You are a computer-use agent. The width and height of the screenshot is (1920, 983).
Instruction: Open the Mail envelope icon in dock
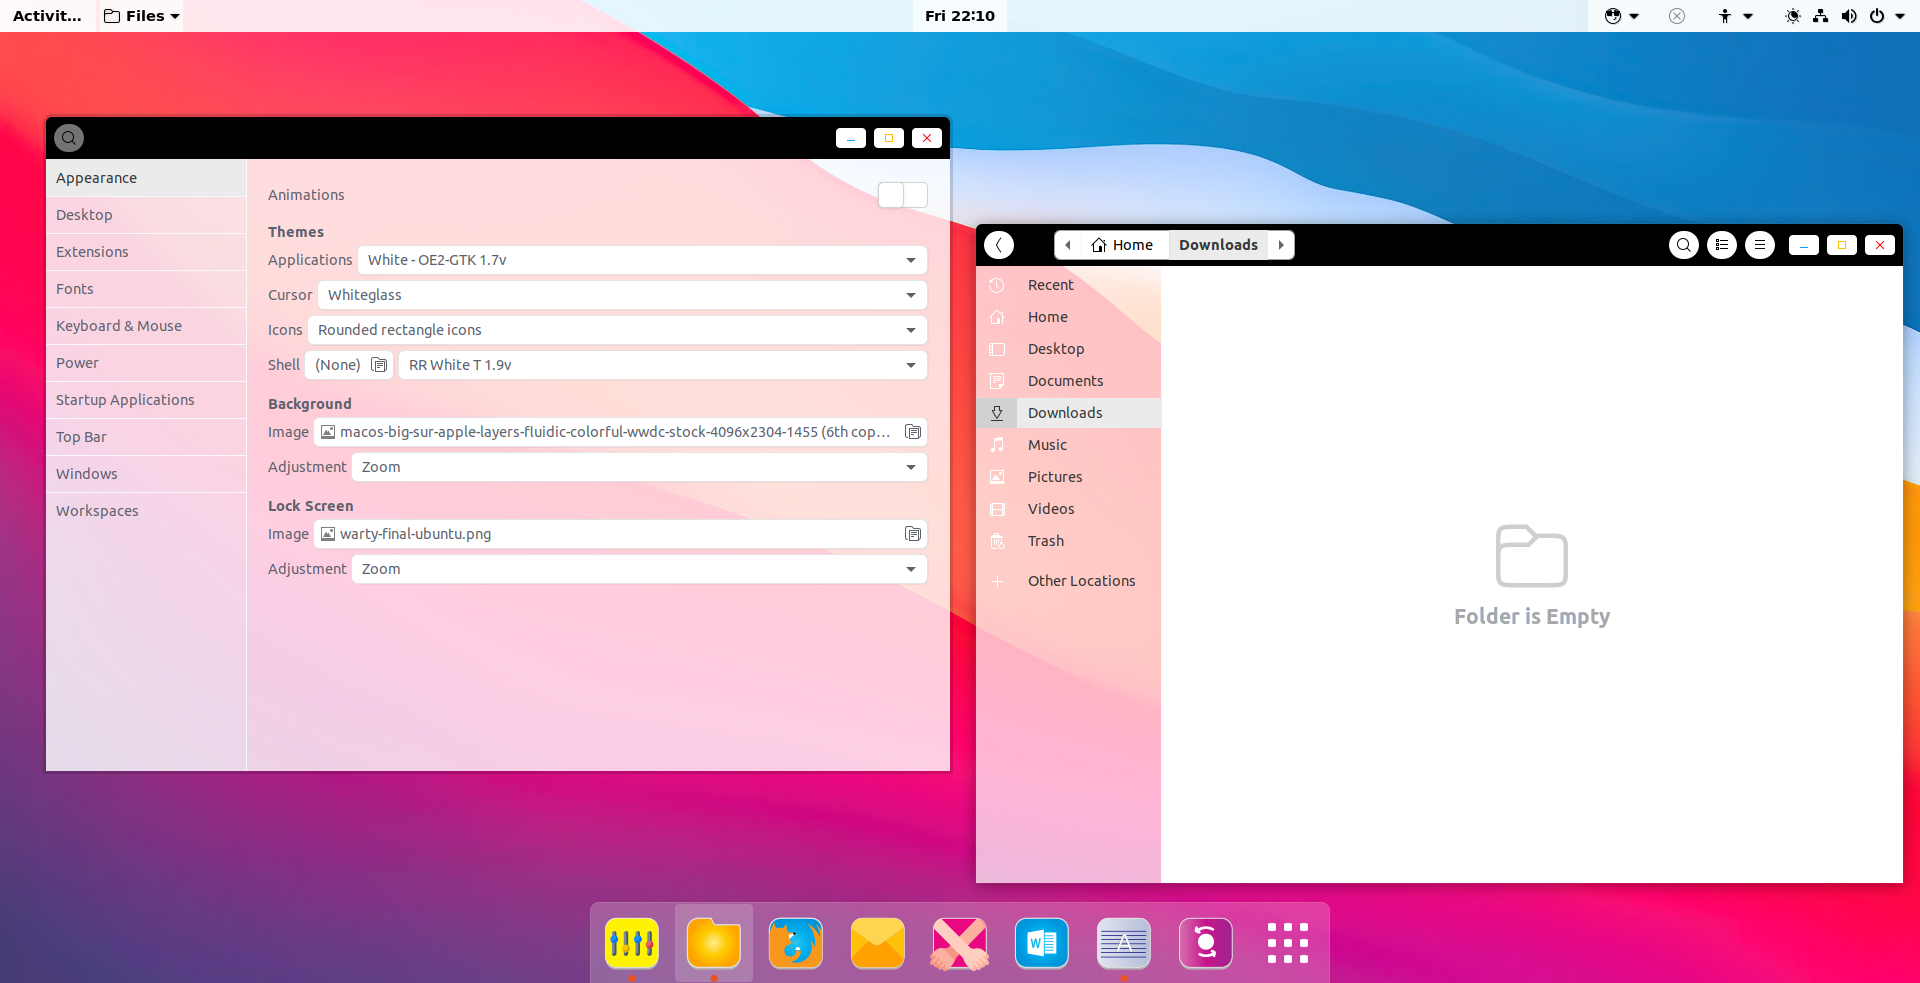click(878, 943)
